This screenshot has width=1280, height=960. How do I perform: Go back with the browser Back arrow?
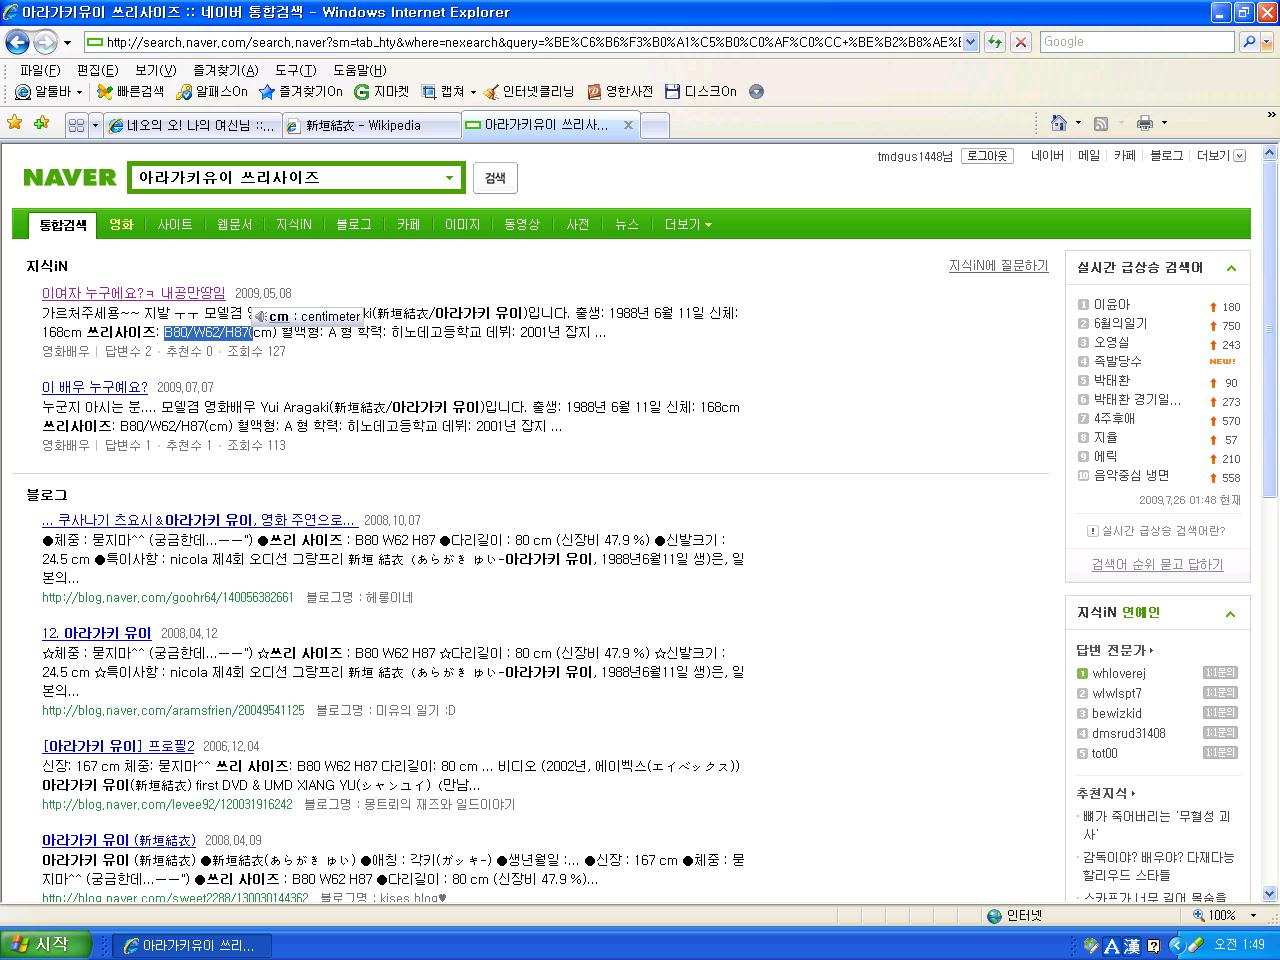click(17, 42)
